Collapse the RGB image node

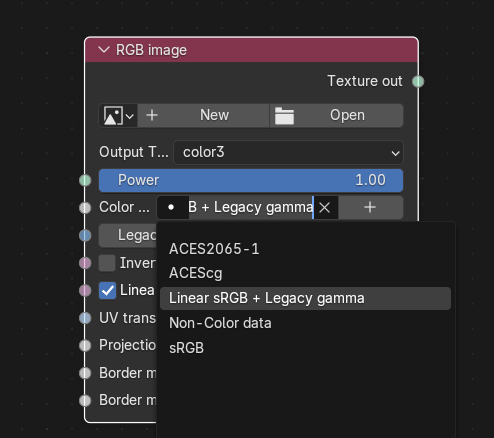coord(104,50)
